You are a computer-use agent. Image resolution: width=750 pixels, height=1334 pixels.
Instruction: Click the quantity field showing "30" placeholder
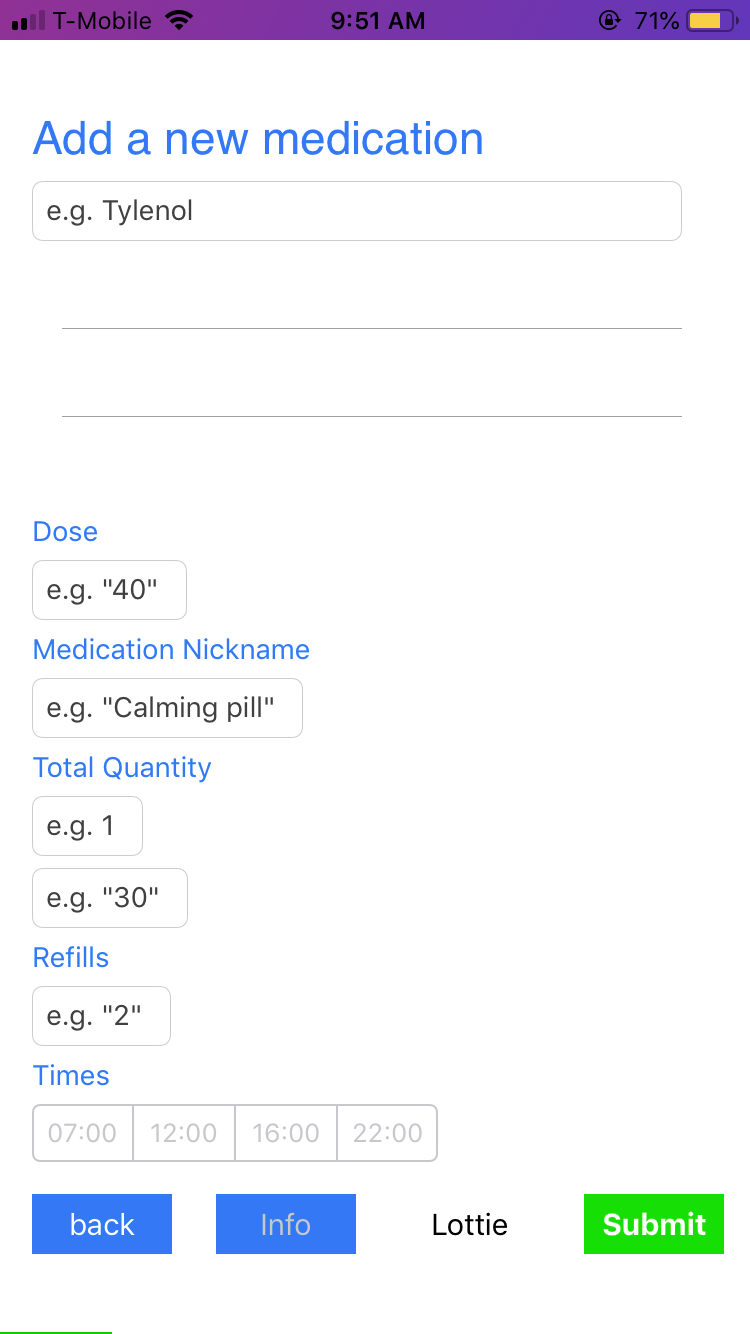[x=109, y=898]
